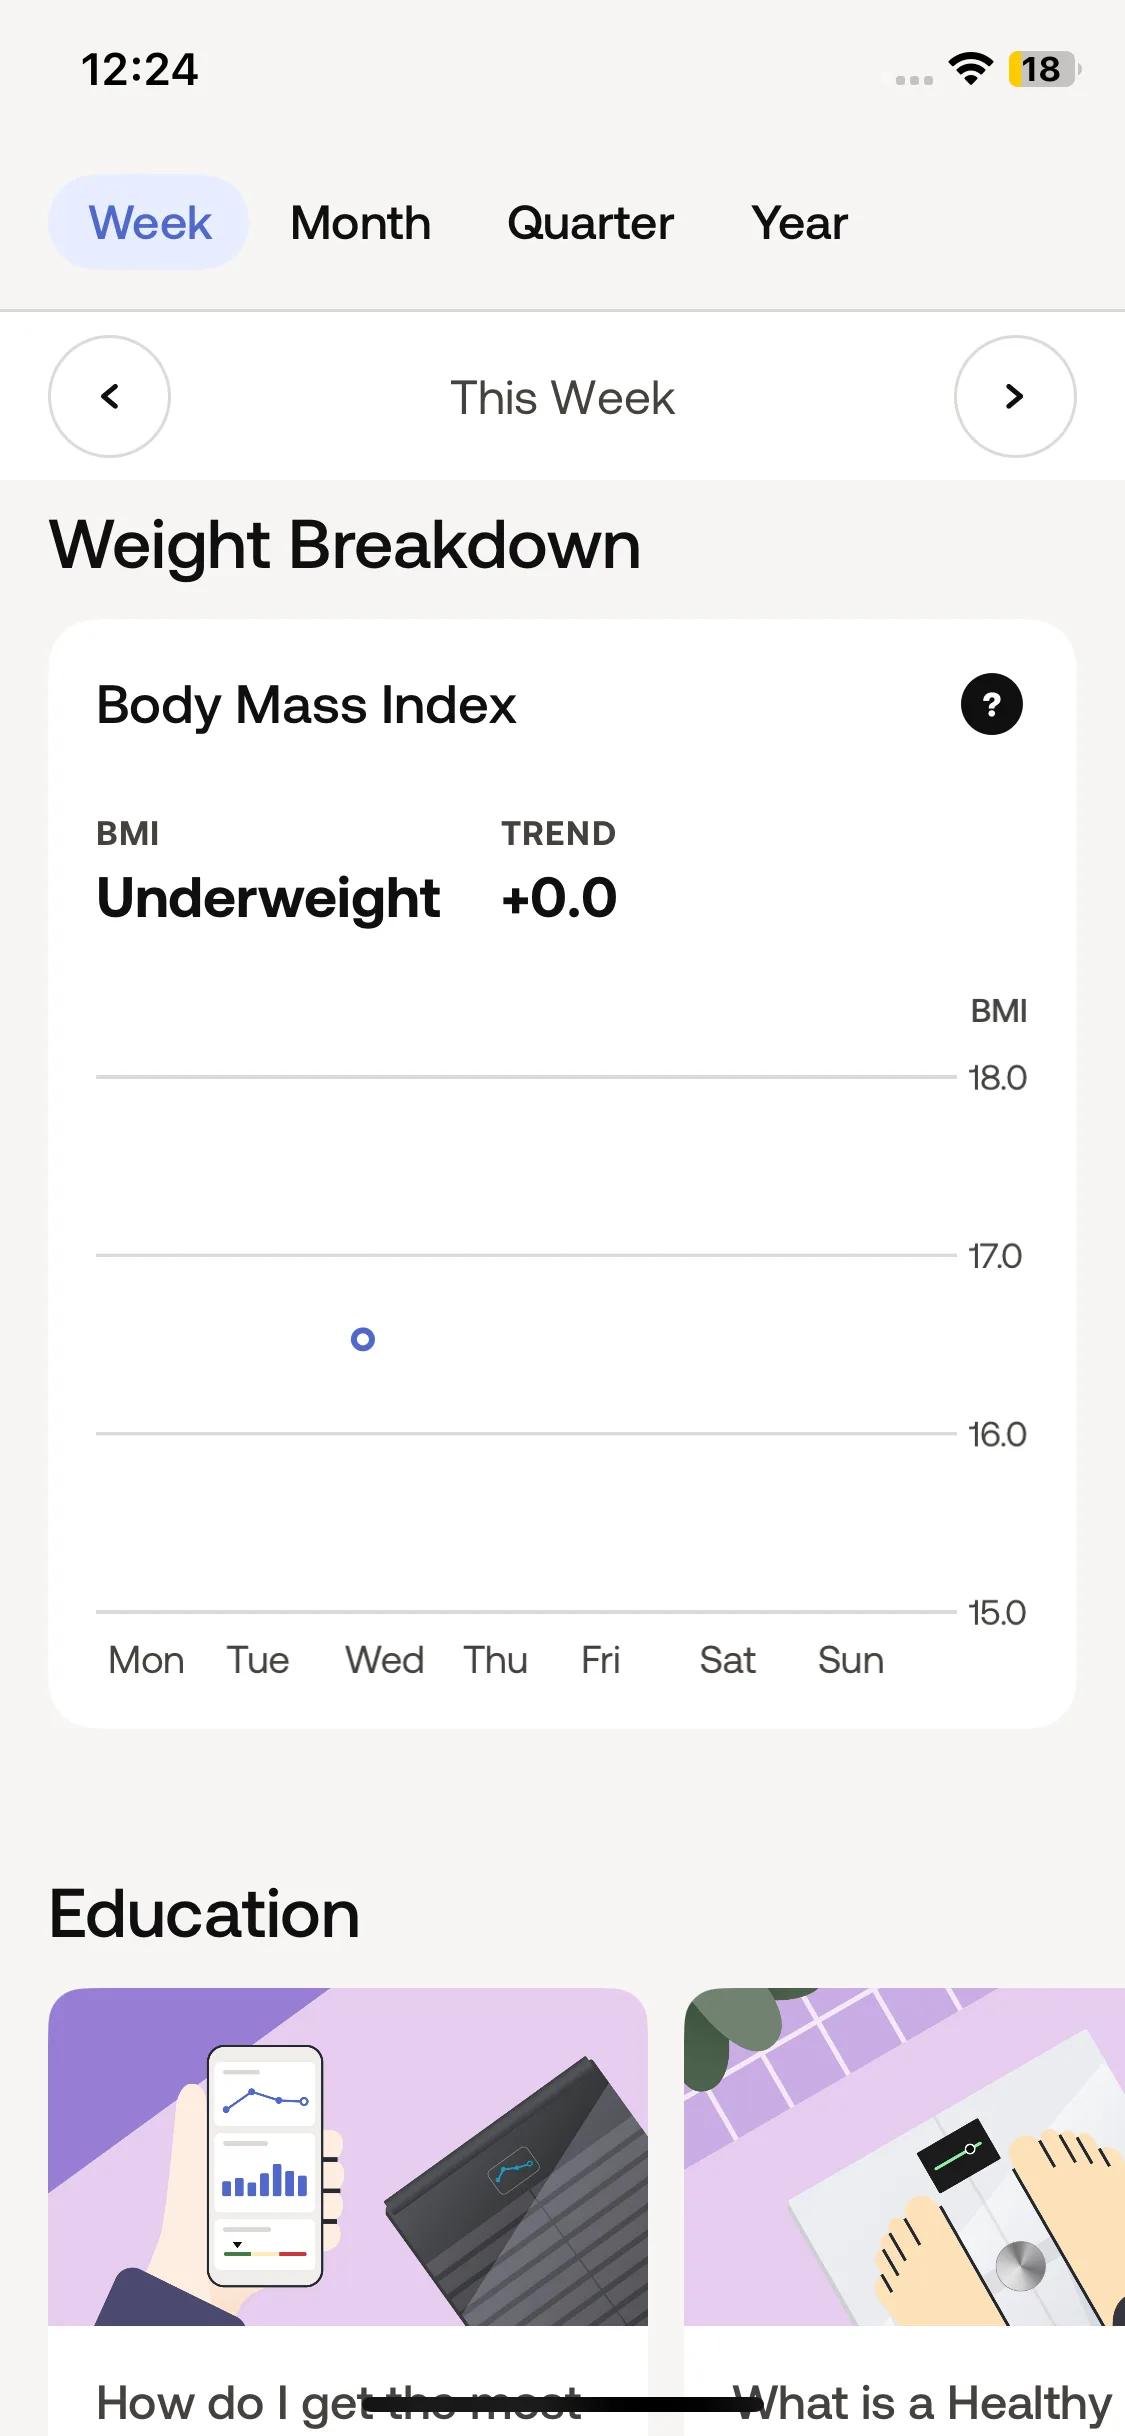Switch to Quarter view
This screenshot has height=2436, width=1125.
(590, 222)
